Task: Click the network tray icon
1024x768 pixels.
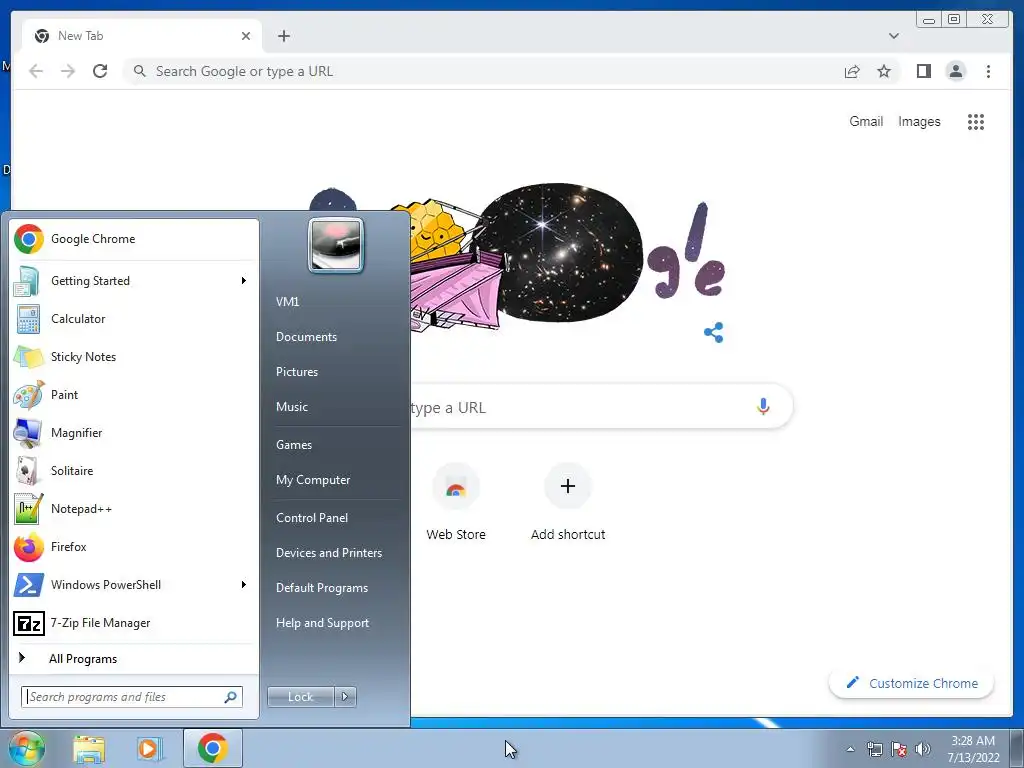Action: 874,749
